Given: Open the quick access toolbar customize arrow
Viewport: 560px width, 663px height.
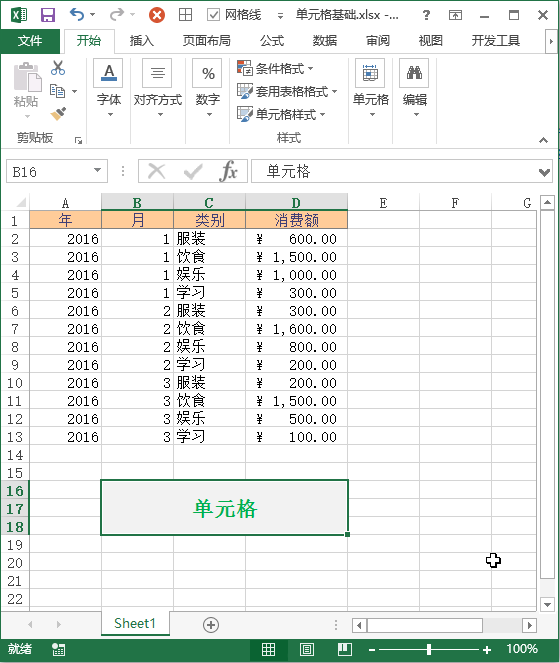Looking at the screenshot, I should pyautogui.click(x=280, y=16).
